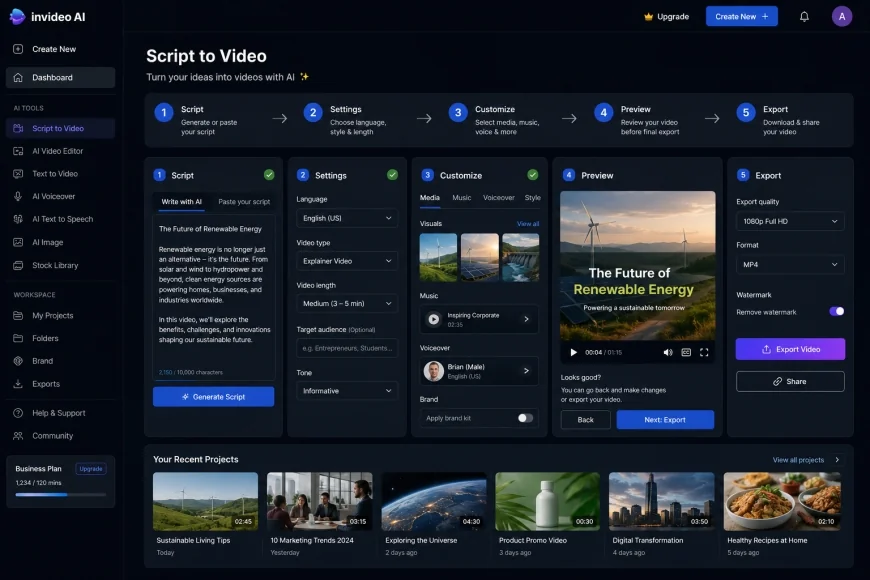Open the user avatar menu
This screenshot has width=870, height=580.
pyautogui.click(x=842, y=17)
